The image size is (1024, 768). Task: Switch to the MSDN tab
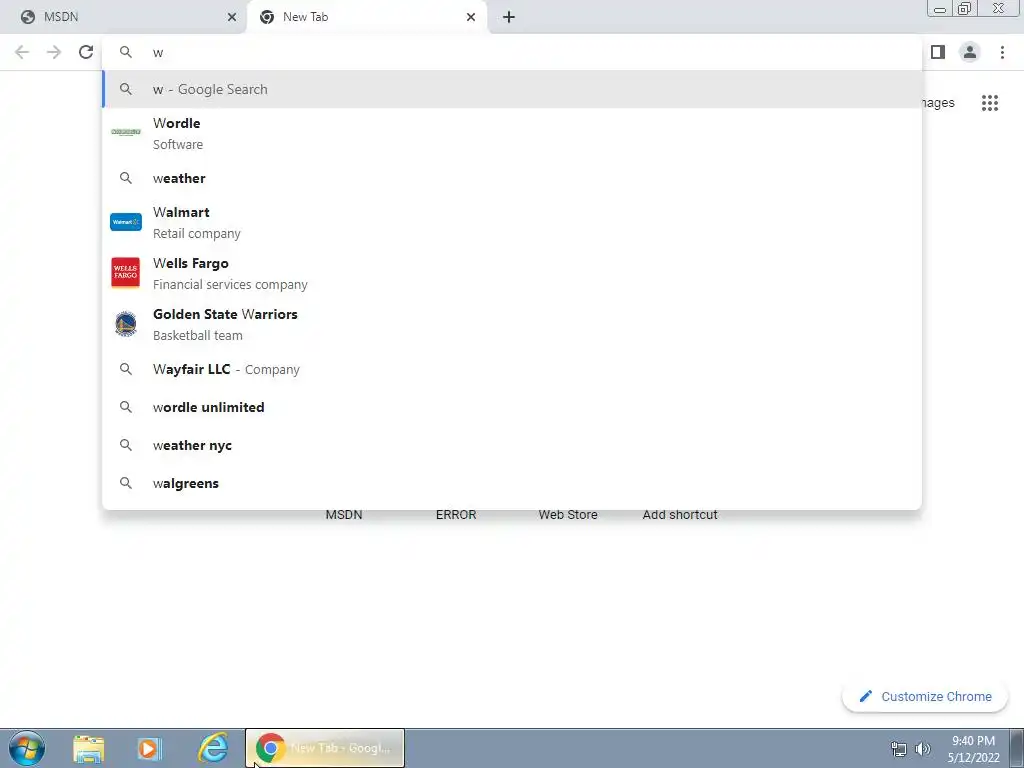click(124, 17)
